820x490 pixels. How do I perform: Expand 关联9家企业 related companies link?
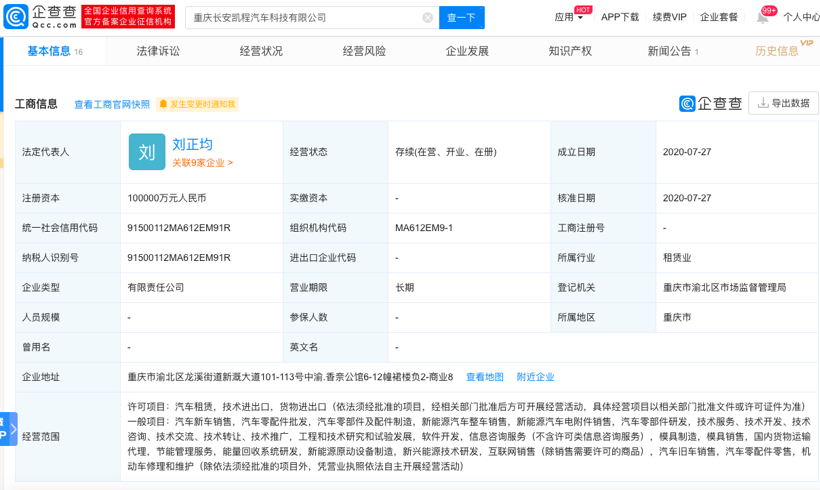pos(202,162)
